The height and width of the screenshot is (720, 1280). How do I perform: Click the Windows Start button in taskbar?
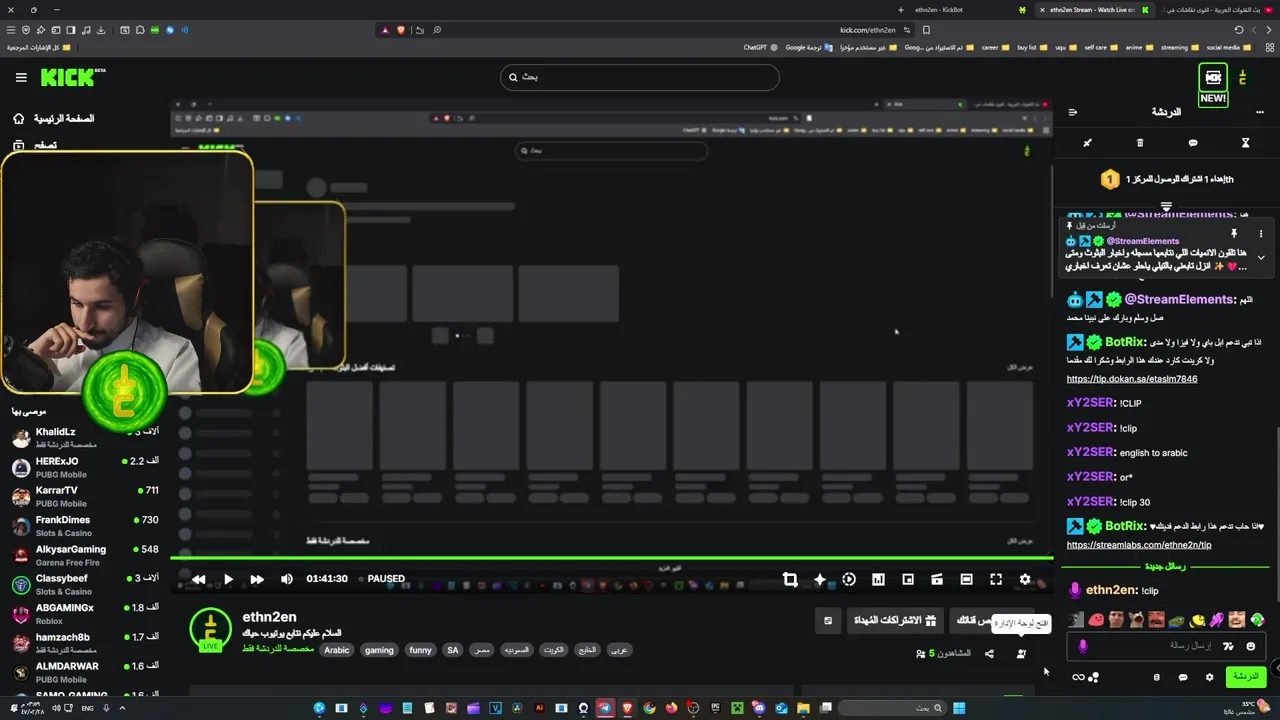point(959,708)
